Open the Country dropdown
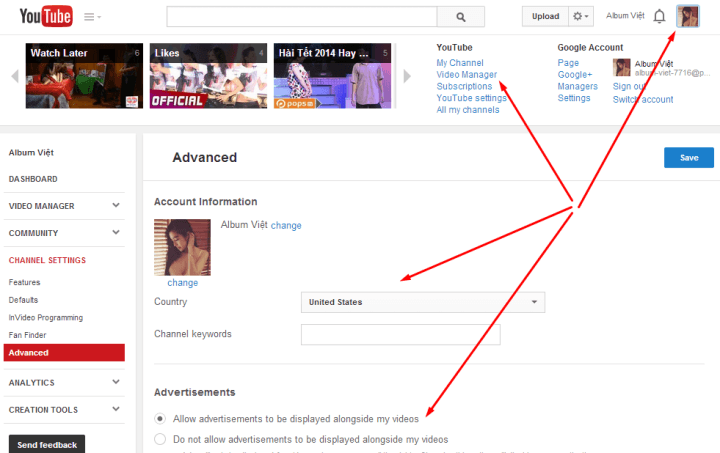 [x=423, y=302]
